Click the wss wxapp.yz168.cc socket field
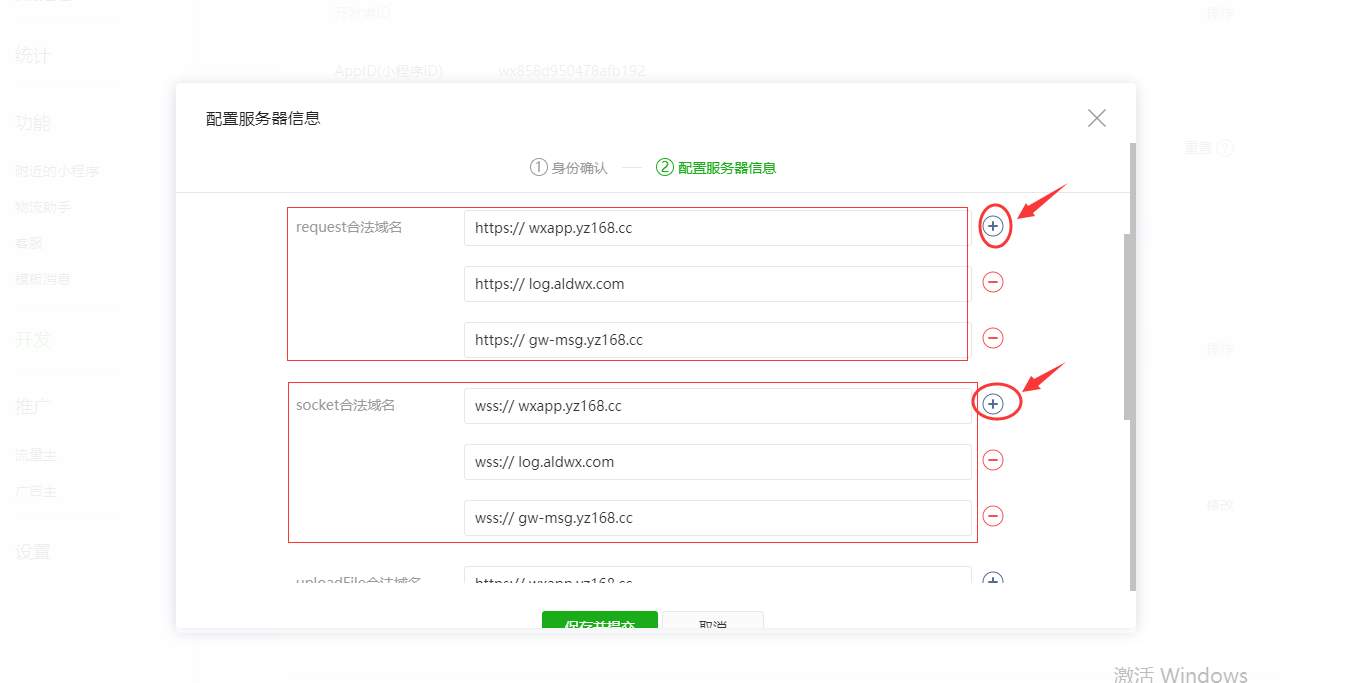This screenshot has height=683, width=1368. pyautogui.click(x=718, y=406)
